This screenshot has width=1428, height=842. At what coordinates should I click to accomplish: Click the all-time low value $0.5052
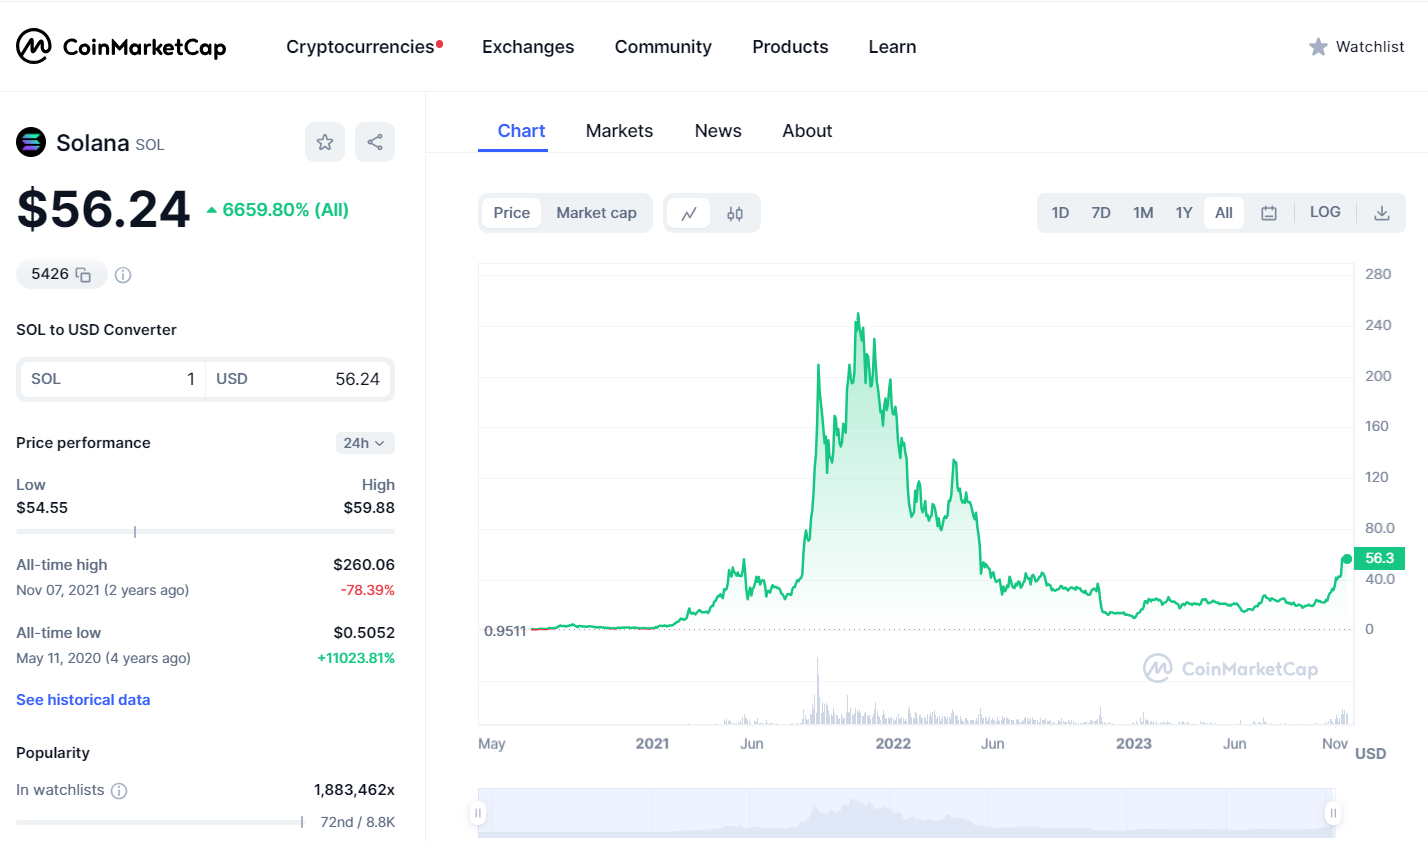(364, 633)
